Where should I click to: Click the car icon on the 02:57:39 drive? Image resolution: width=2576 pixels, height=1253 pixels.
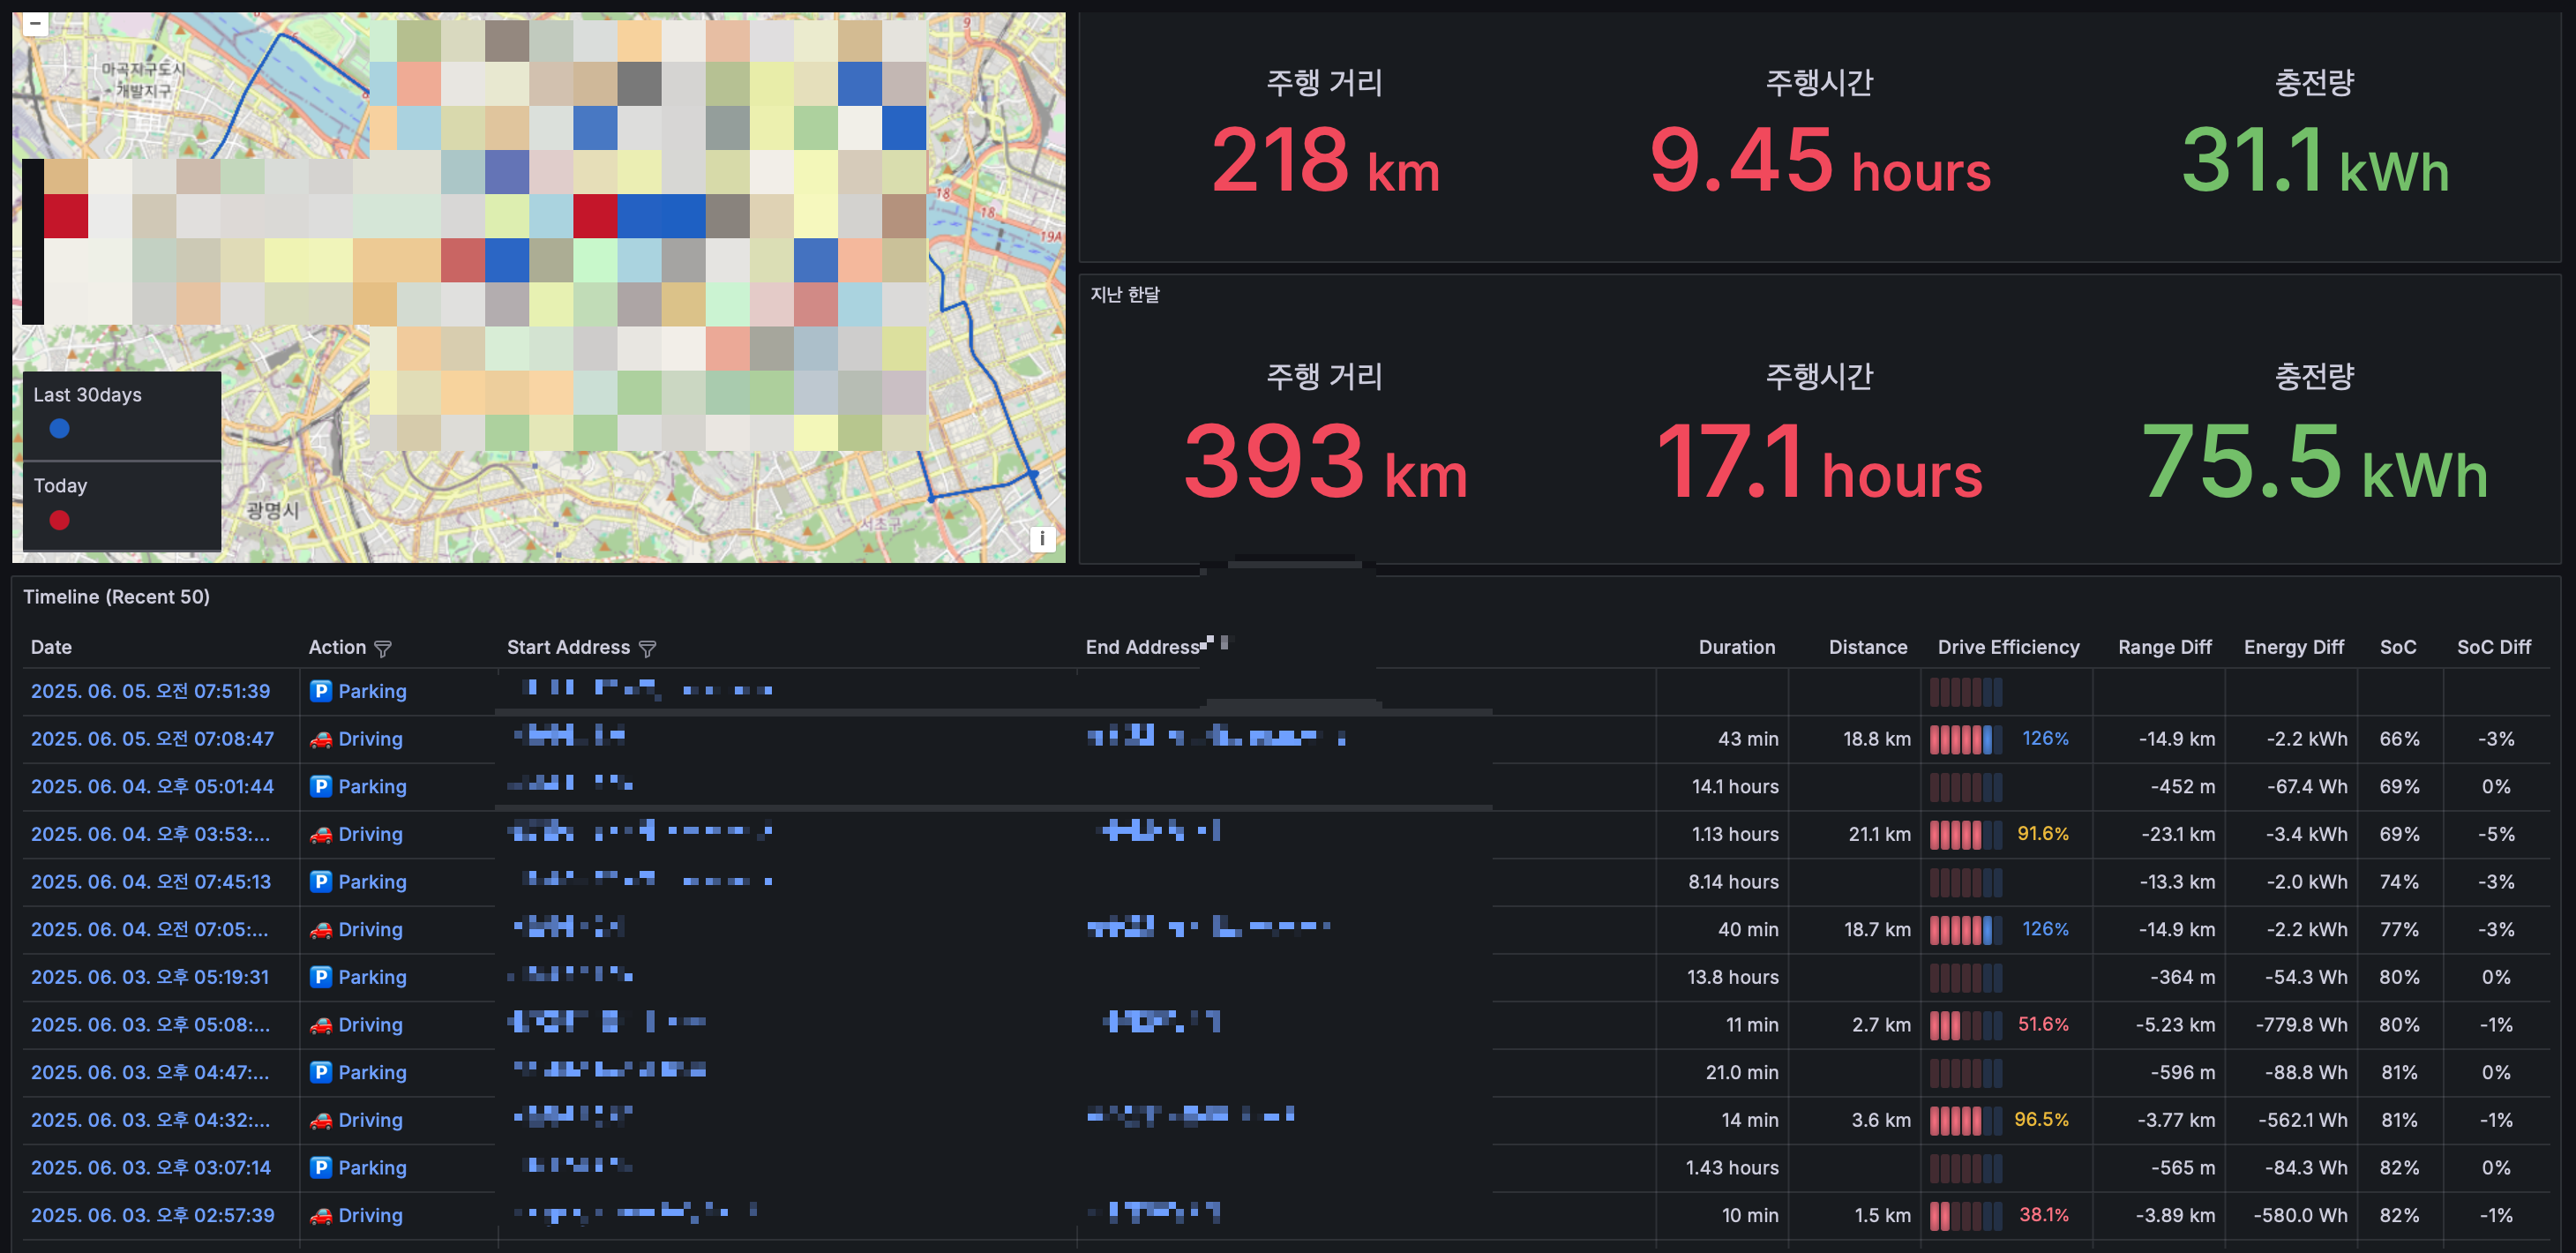pyautogui.click(x=320, y=1216)
